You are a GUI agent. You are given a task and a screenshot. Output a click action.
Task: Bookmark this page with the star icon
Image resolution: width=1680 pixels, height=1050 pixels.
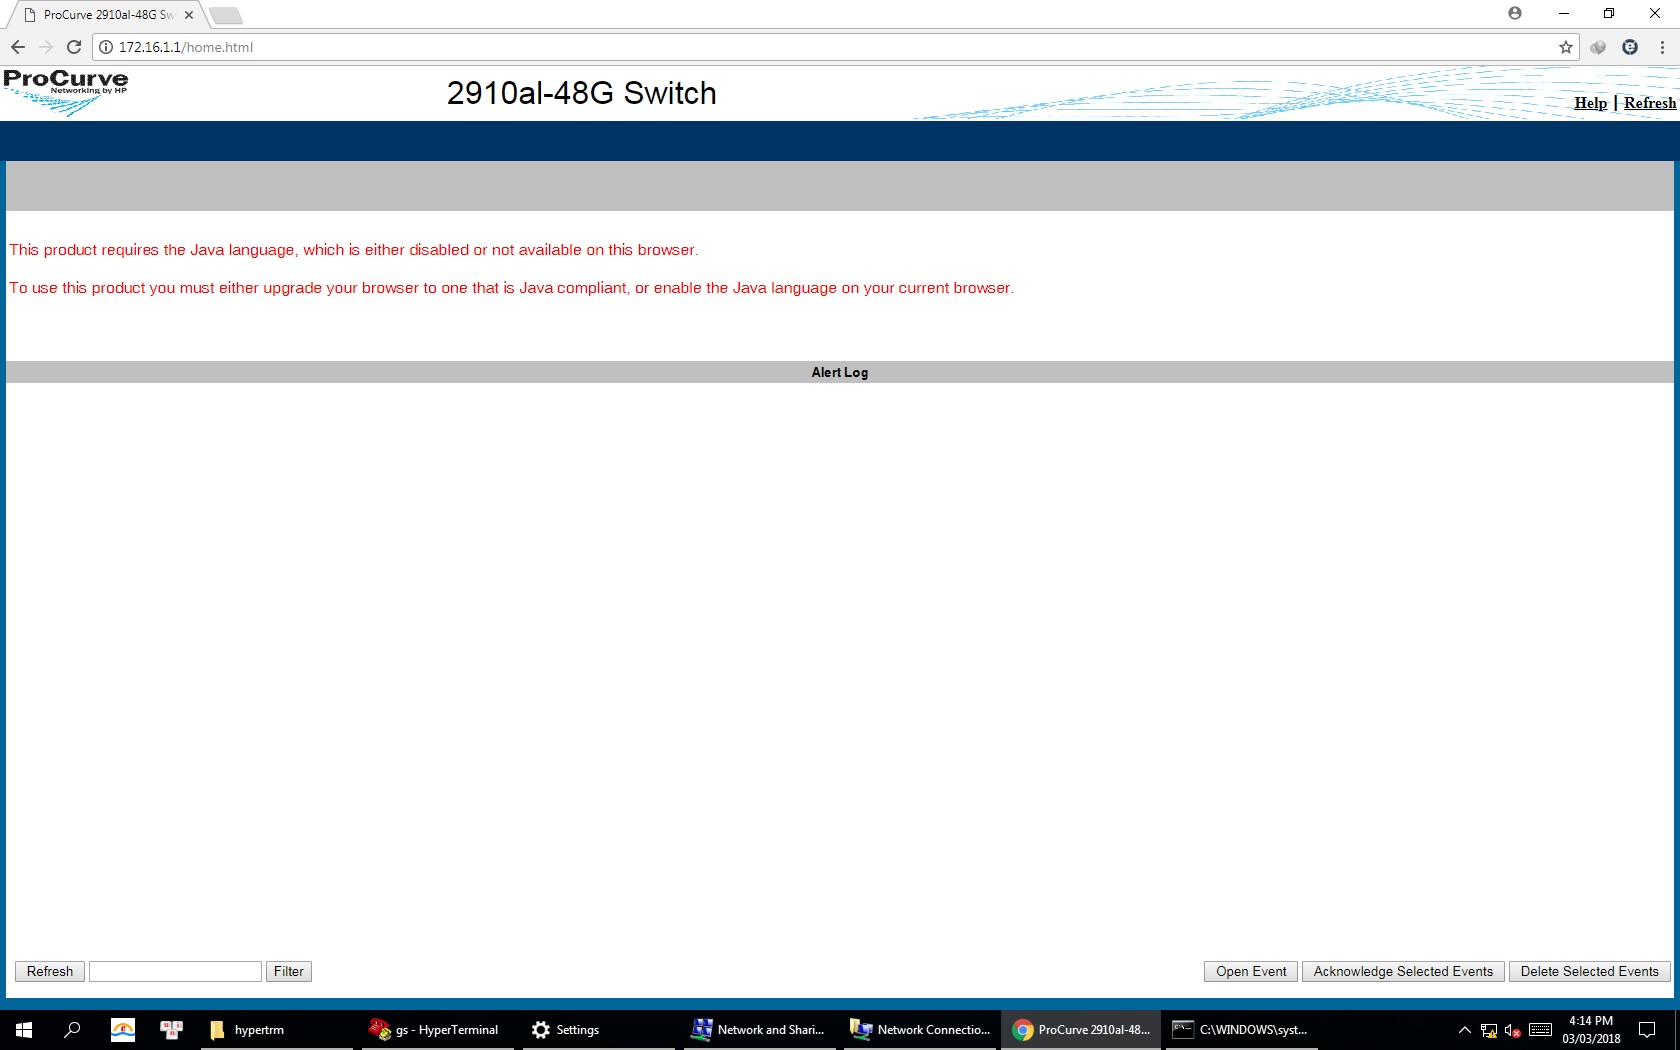(1565, 47)
